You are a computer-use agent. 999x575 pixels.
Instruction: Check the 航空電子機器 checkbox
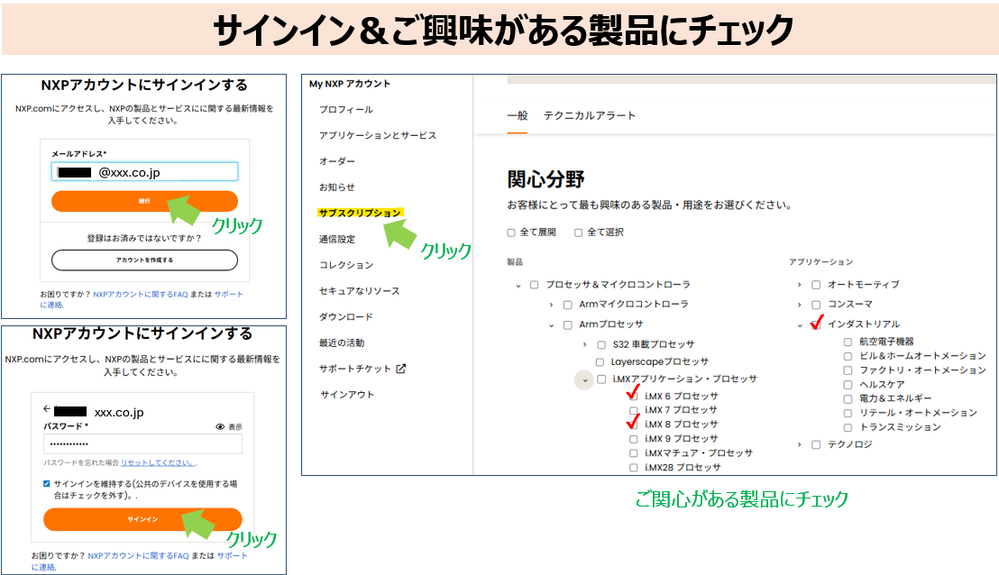point(848,342)
